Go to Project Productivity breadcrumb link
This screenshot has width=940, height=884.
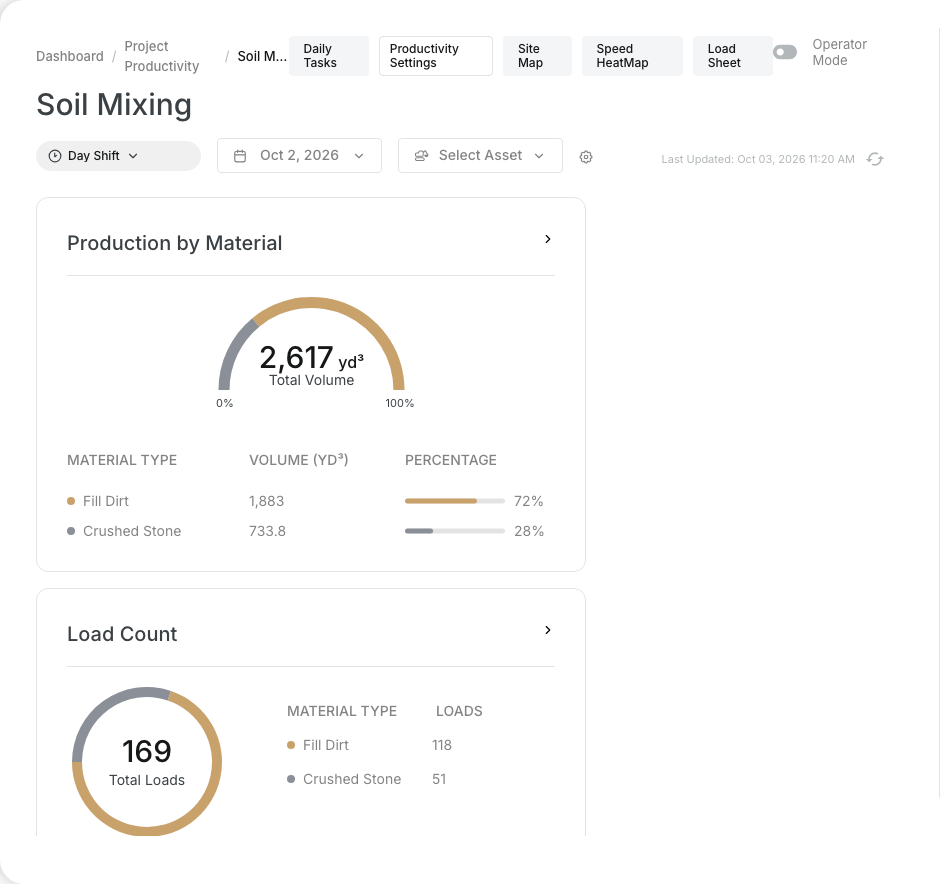point(162,56)
